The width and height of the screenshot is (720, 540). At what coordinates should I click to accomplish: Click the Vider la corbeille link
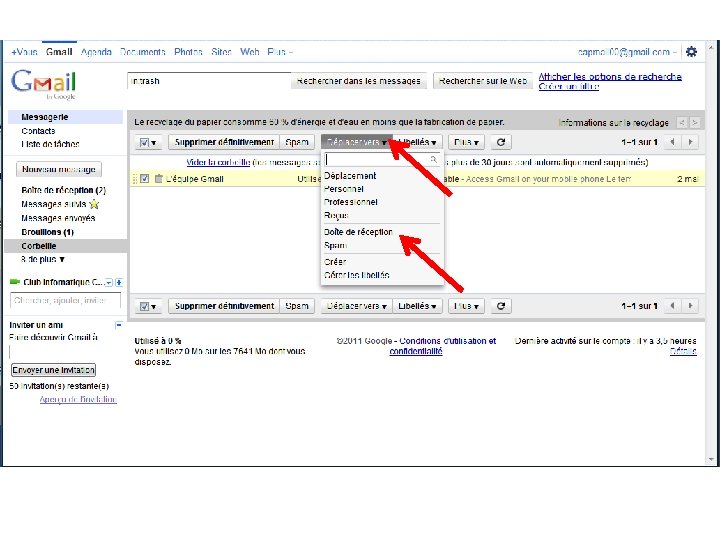[x=218, y=162]
